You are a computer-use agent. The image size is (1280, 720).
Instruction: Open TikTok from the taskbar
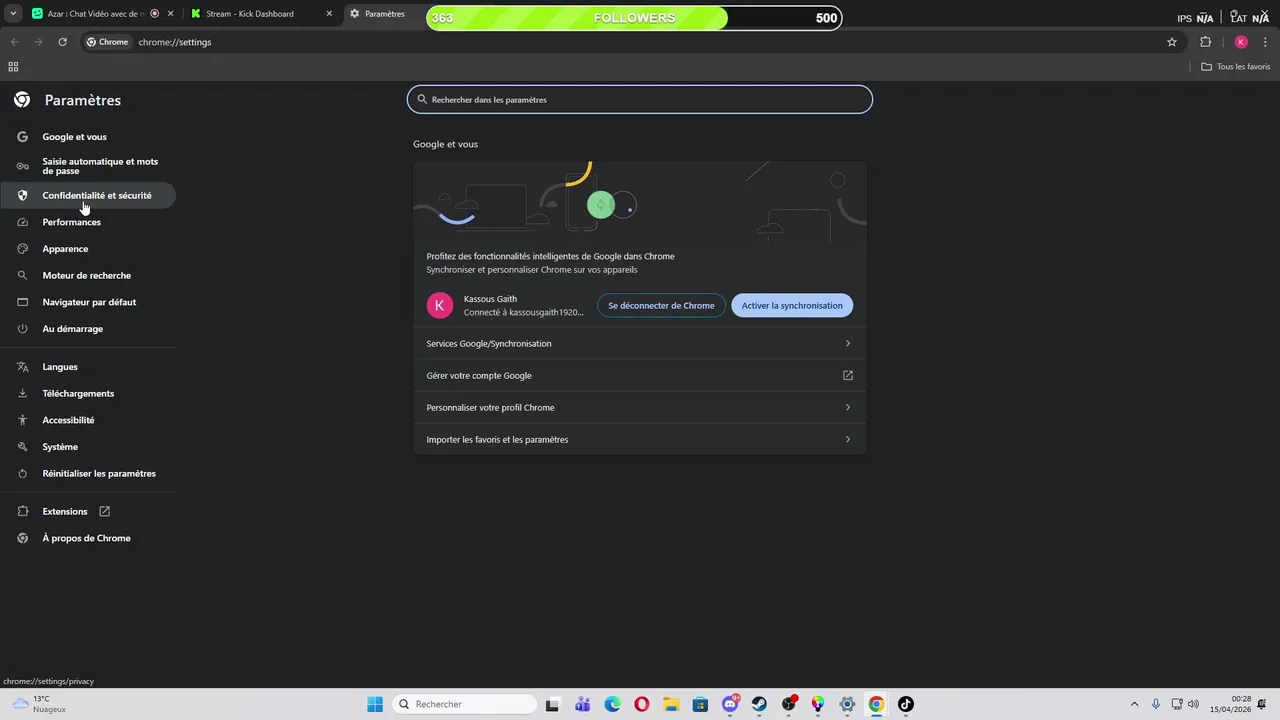click(906, 704)
